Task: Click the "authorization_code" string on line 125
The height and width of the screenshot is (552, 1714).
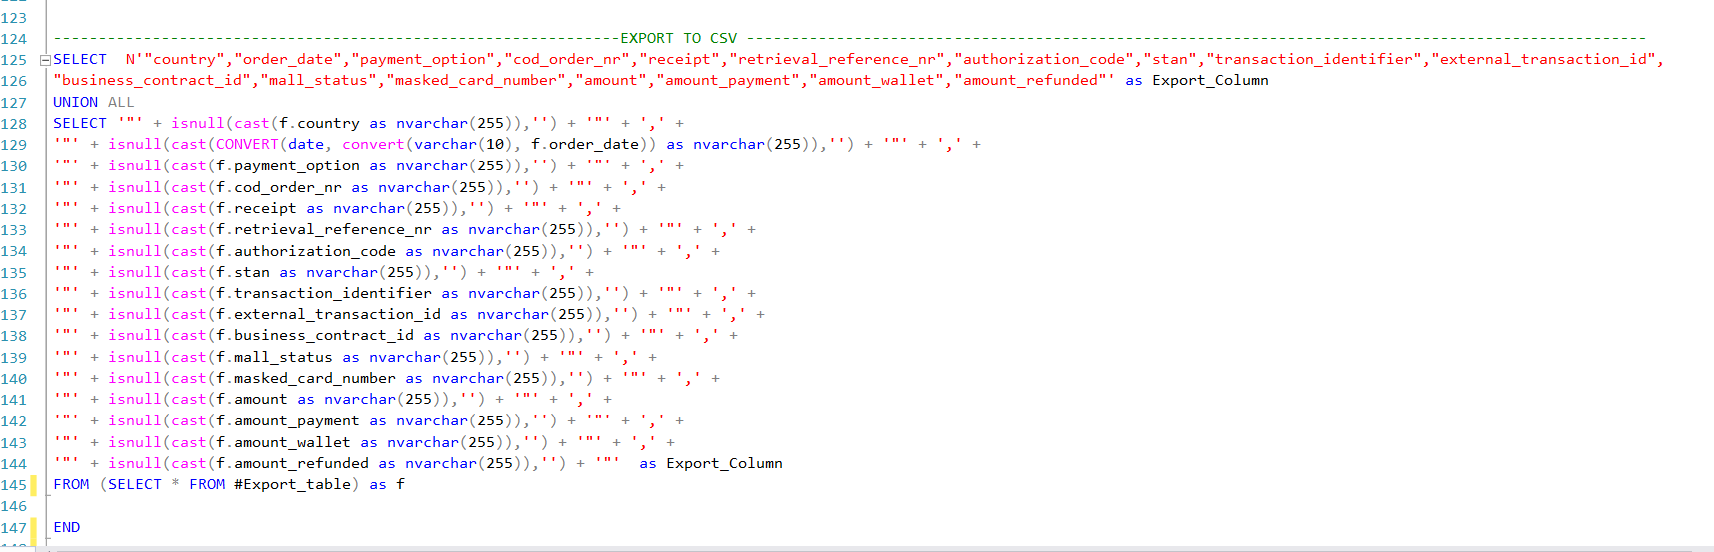Action: coord(1044,59)
